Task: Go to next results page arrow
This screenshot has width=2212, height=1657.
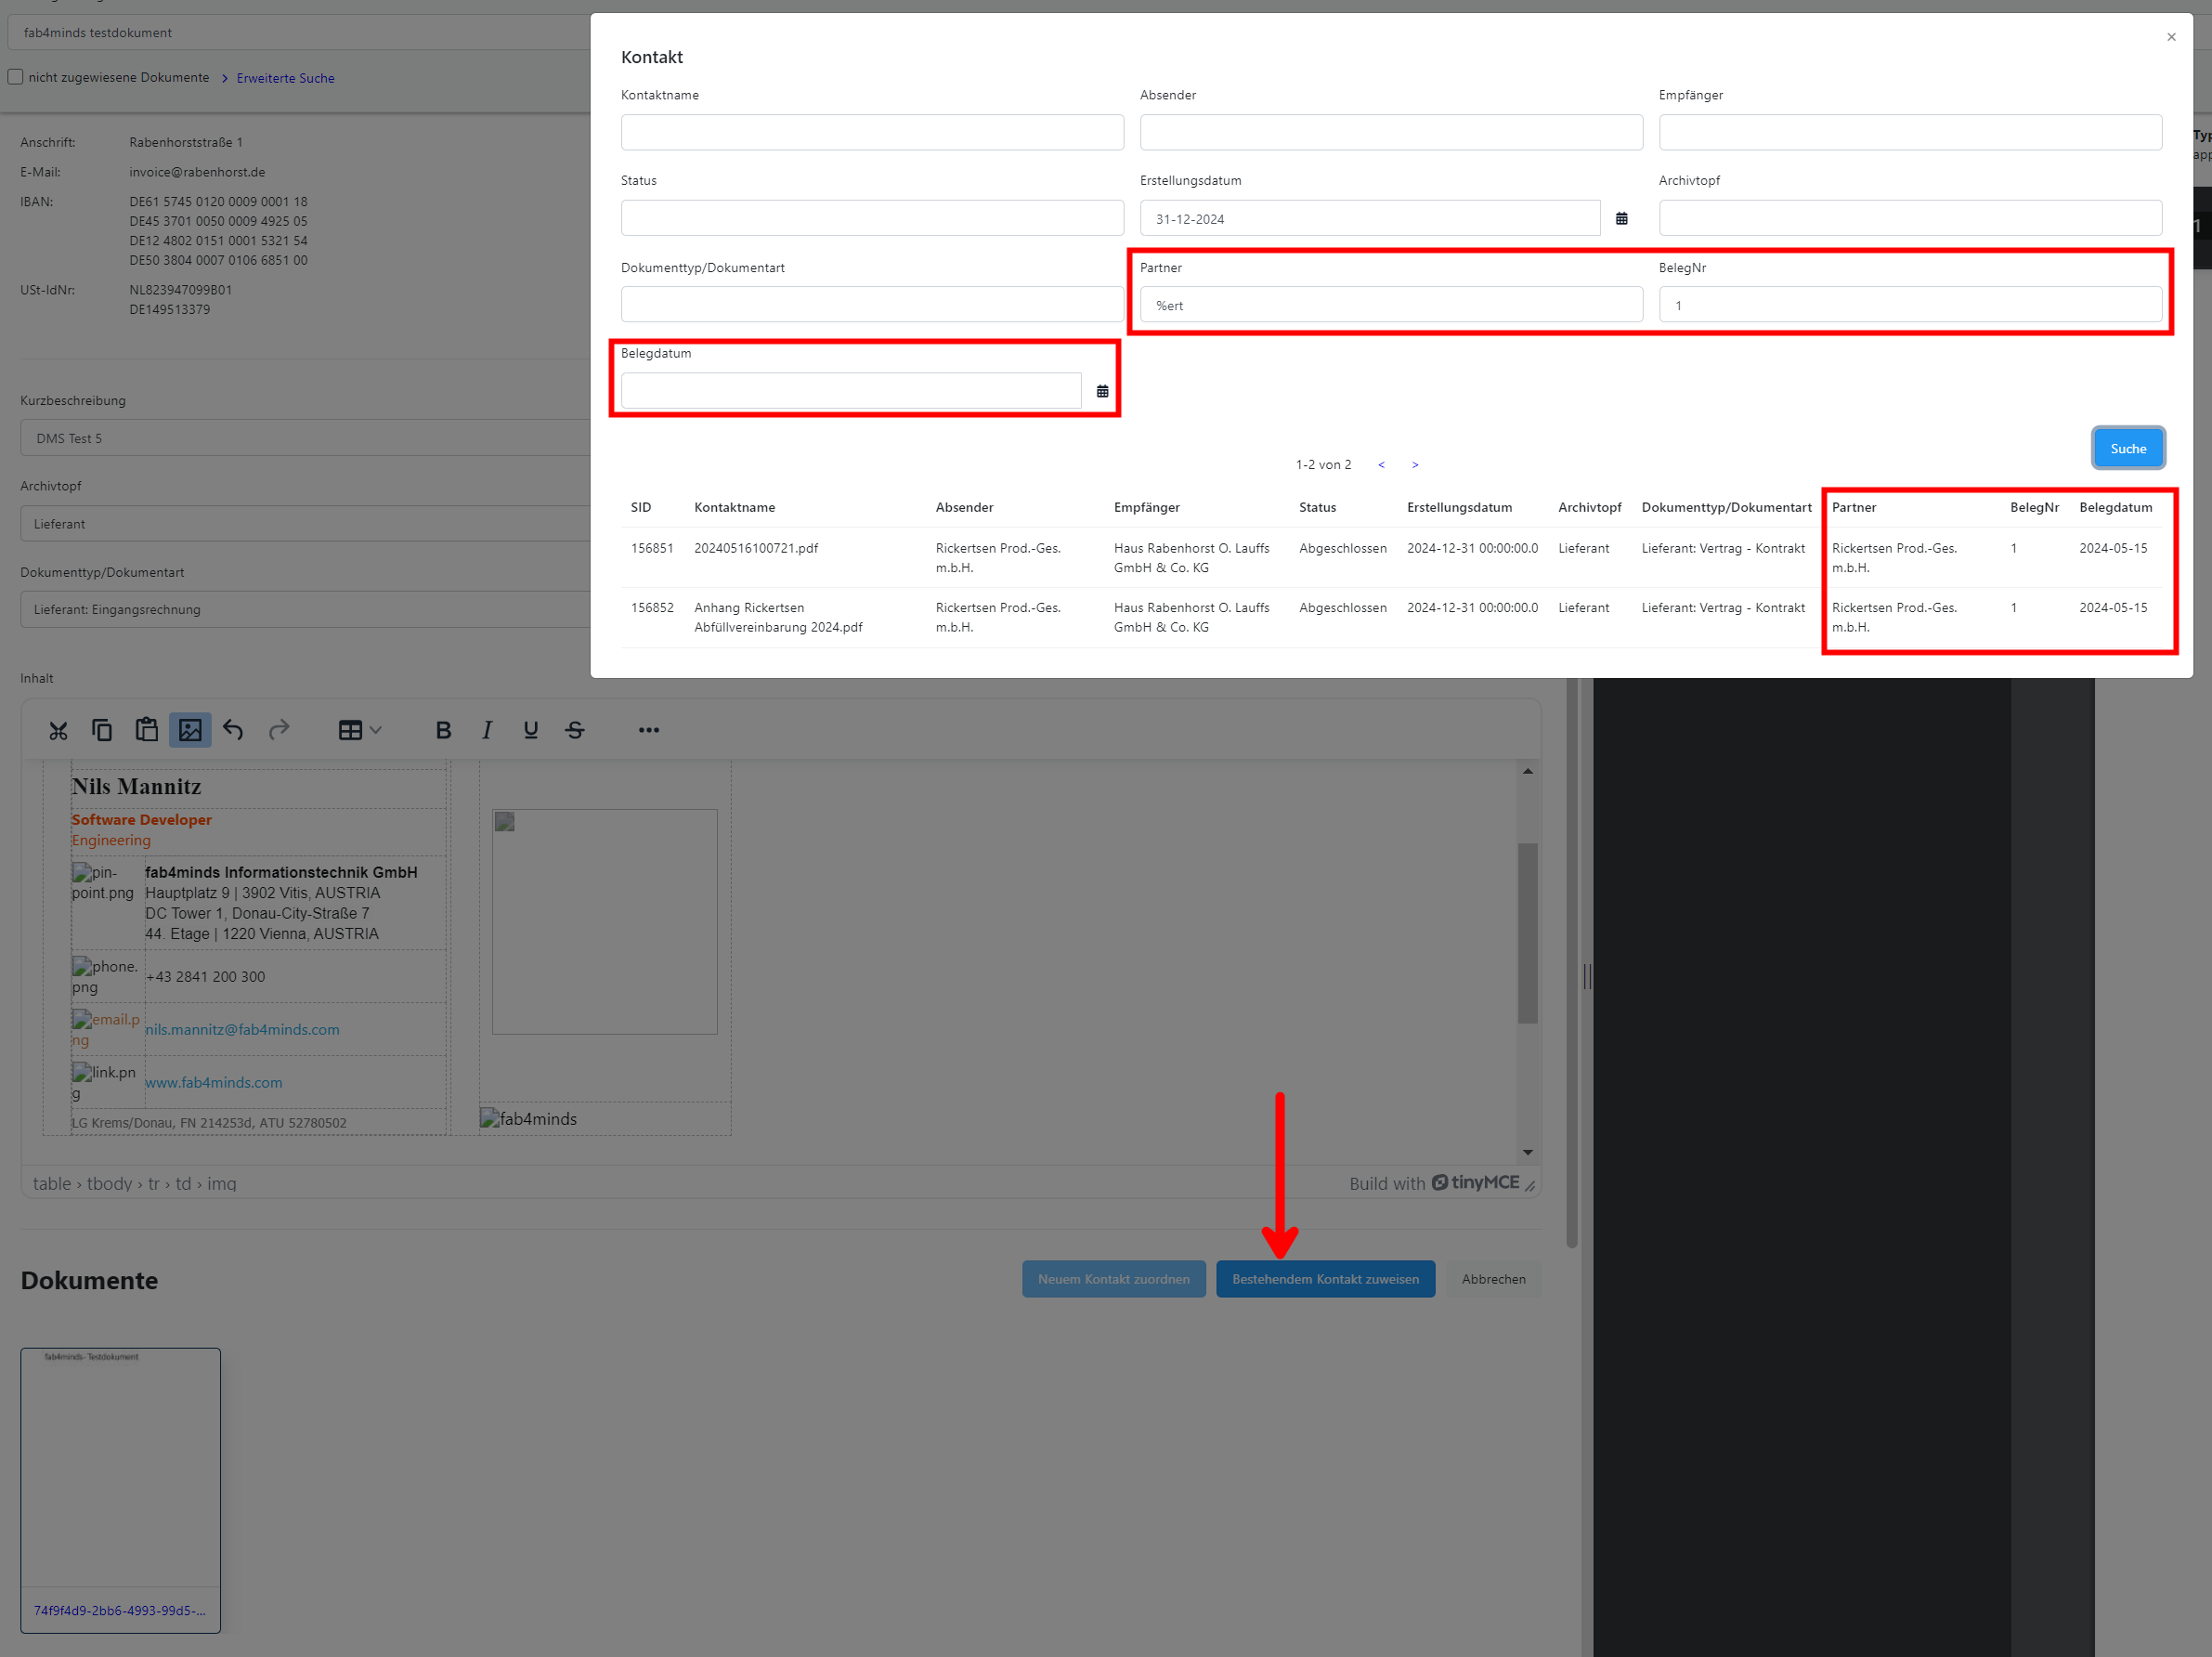Action: (x=1414, y=465)
